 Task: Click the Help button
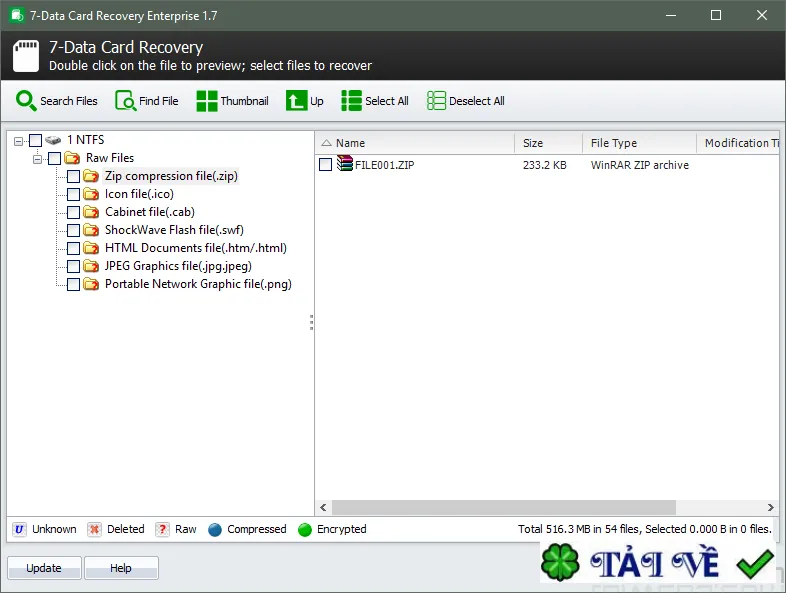121,568
